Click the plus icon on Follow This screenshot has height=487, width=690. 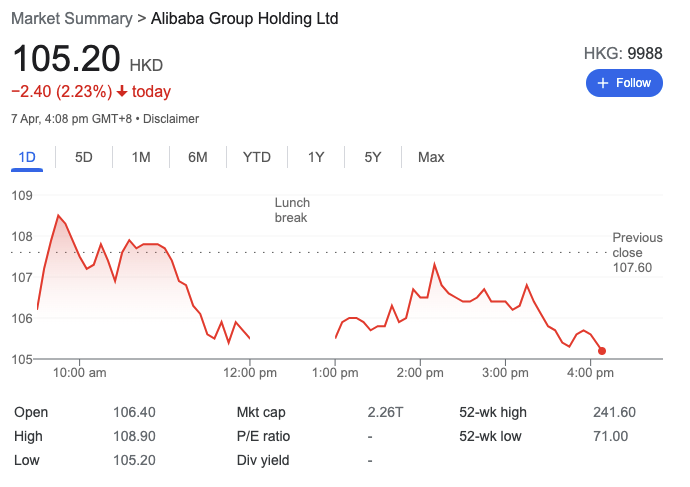click(x=603, y=83)
